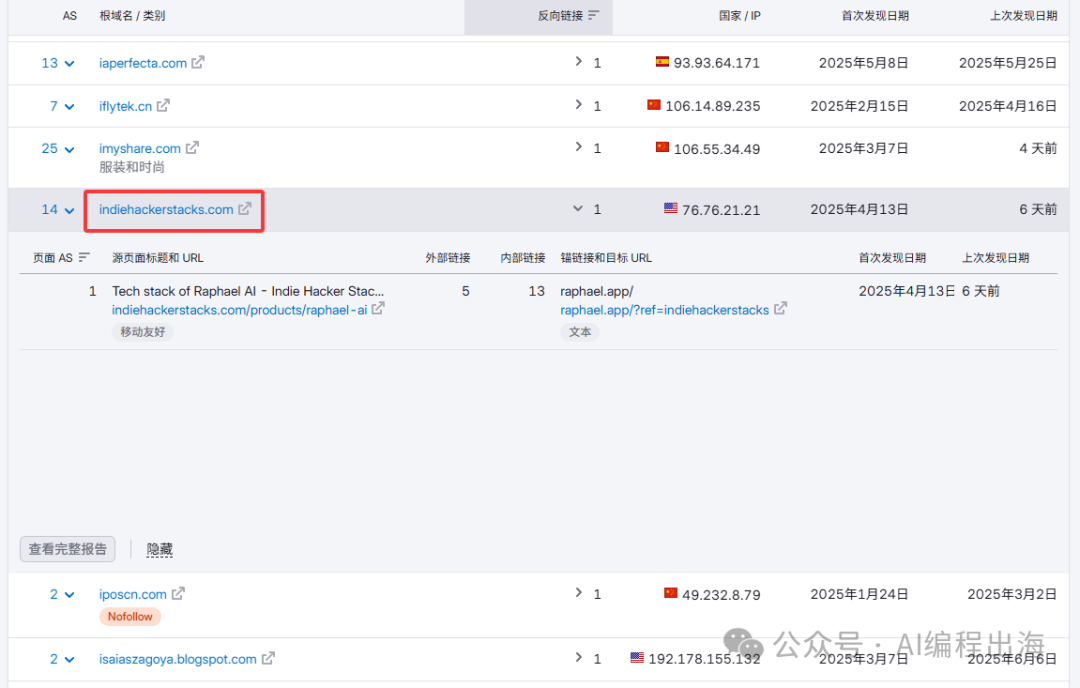1080x688 pixels.
Task: Open external link icon beside iflytek.cn
Action: pos(163,105)
